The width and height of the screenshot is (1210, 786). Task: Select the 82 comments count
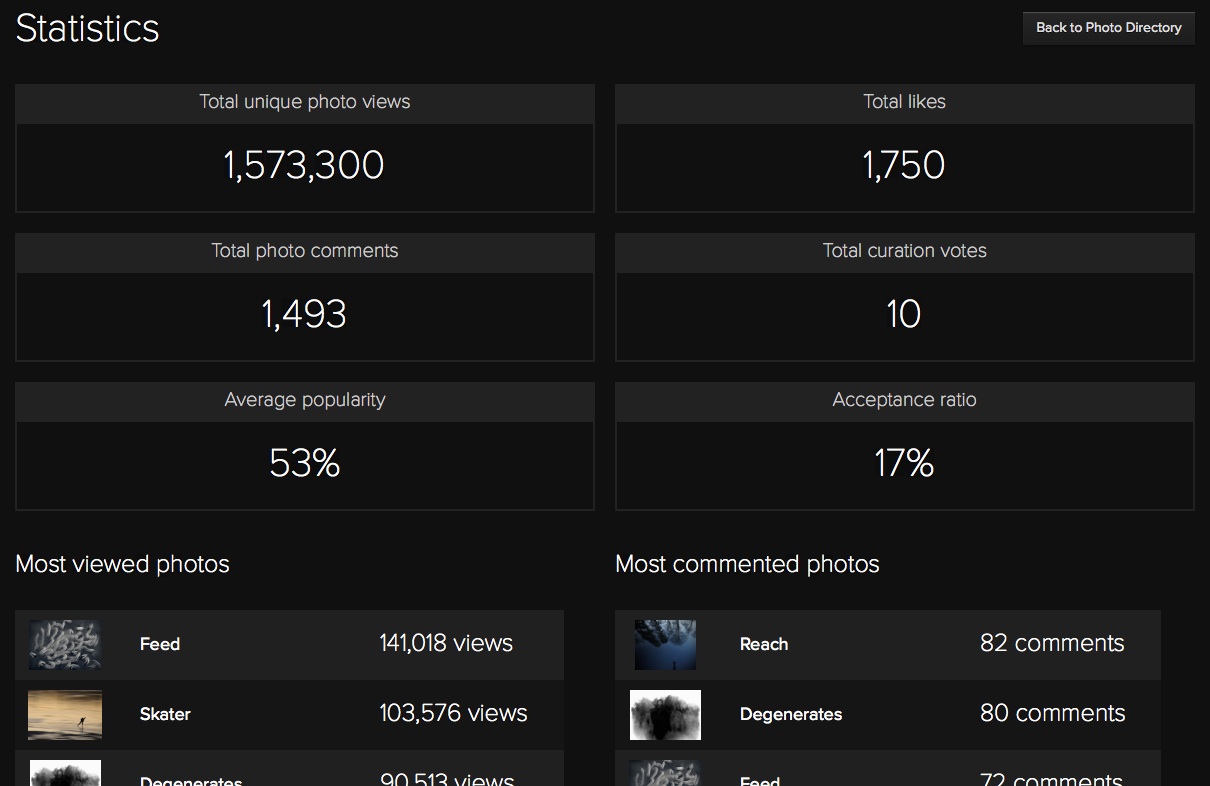click(1052, 643)
